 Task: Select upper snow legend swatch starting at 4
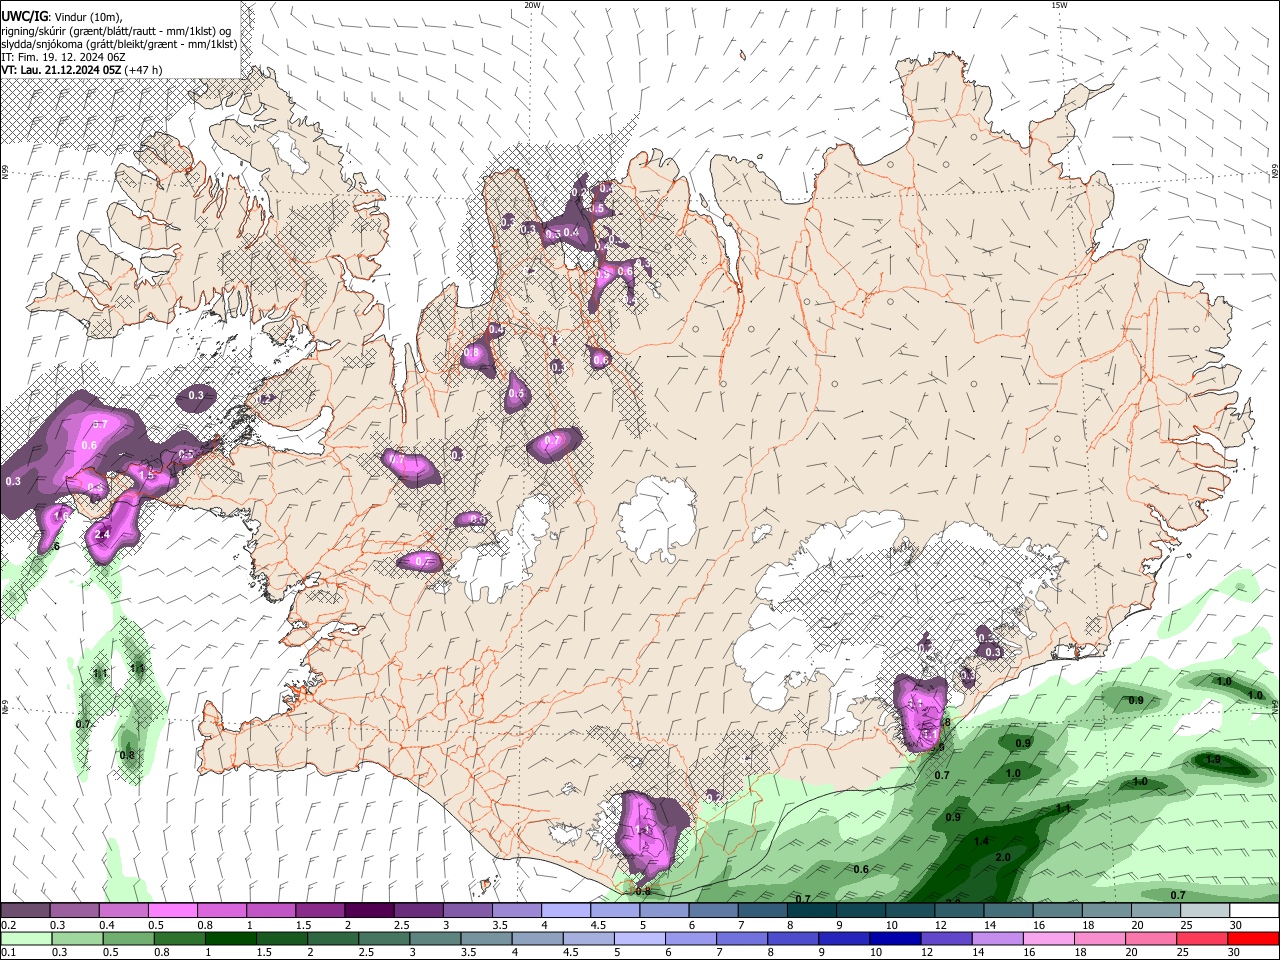click(564, 911)
